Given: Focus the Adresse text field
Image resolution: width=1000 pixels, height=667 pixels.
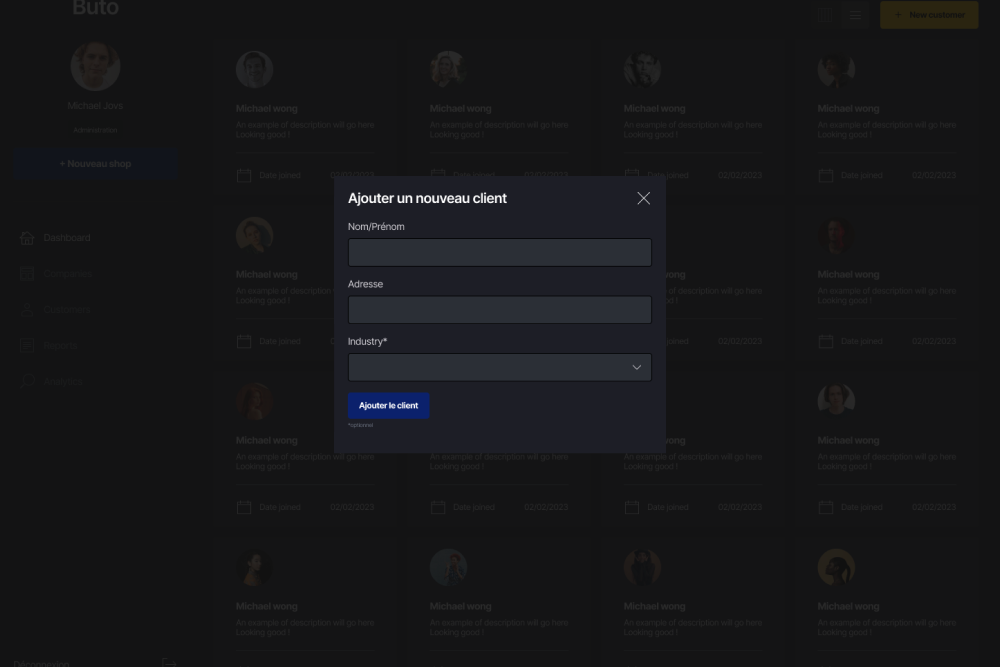Looking at the screenshot, I should 499,310.
